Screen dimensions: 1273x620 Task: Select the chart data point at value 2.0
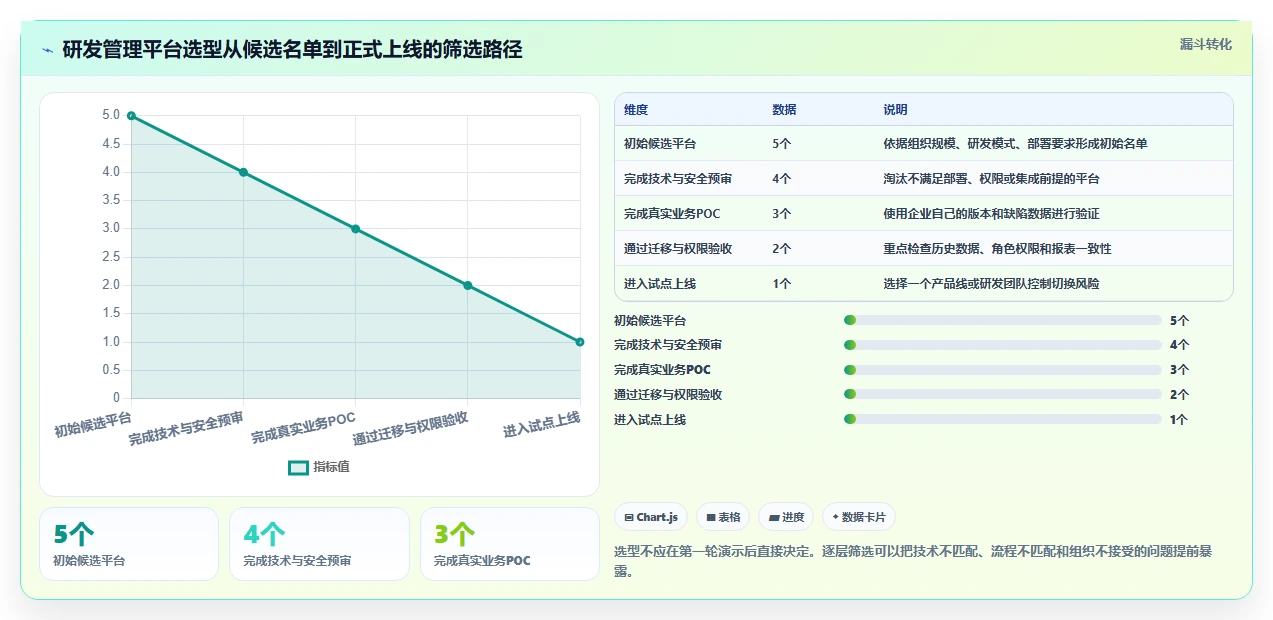tap(467, 285)
